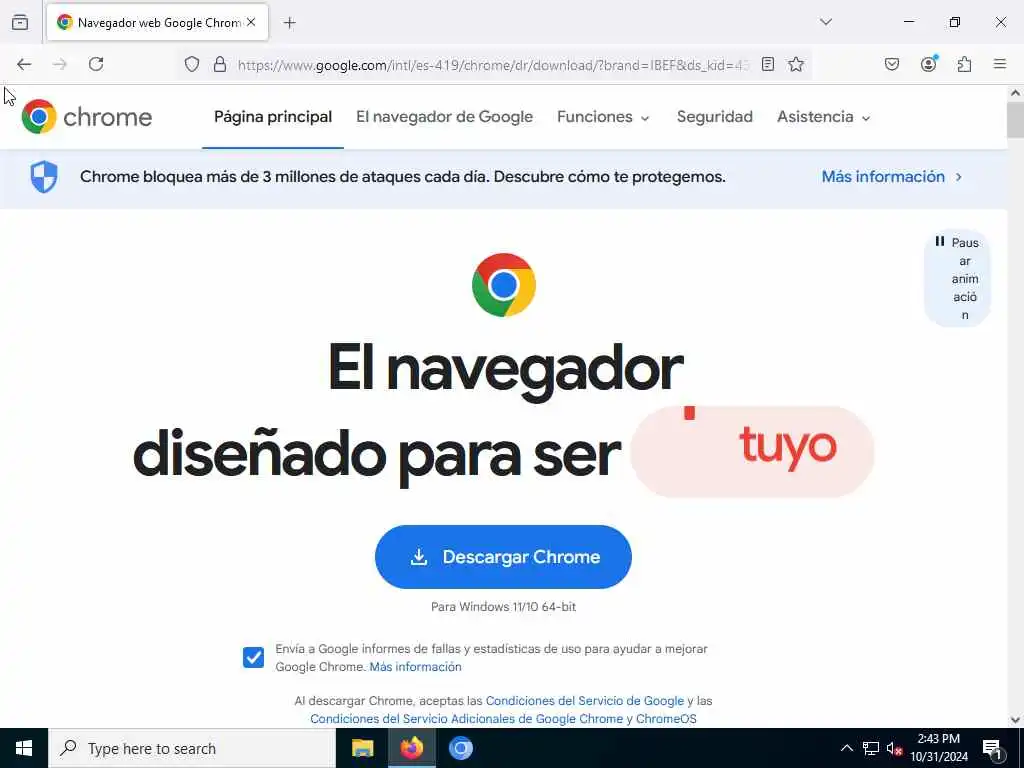Click the URL address bar field
Viewport: 1024px width, 768px height.
point(493,65)
